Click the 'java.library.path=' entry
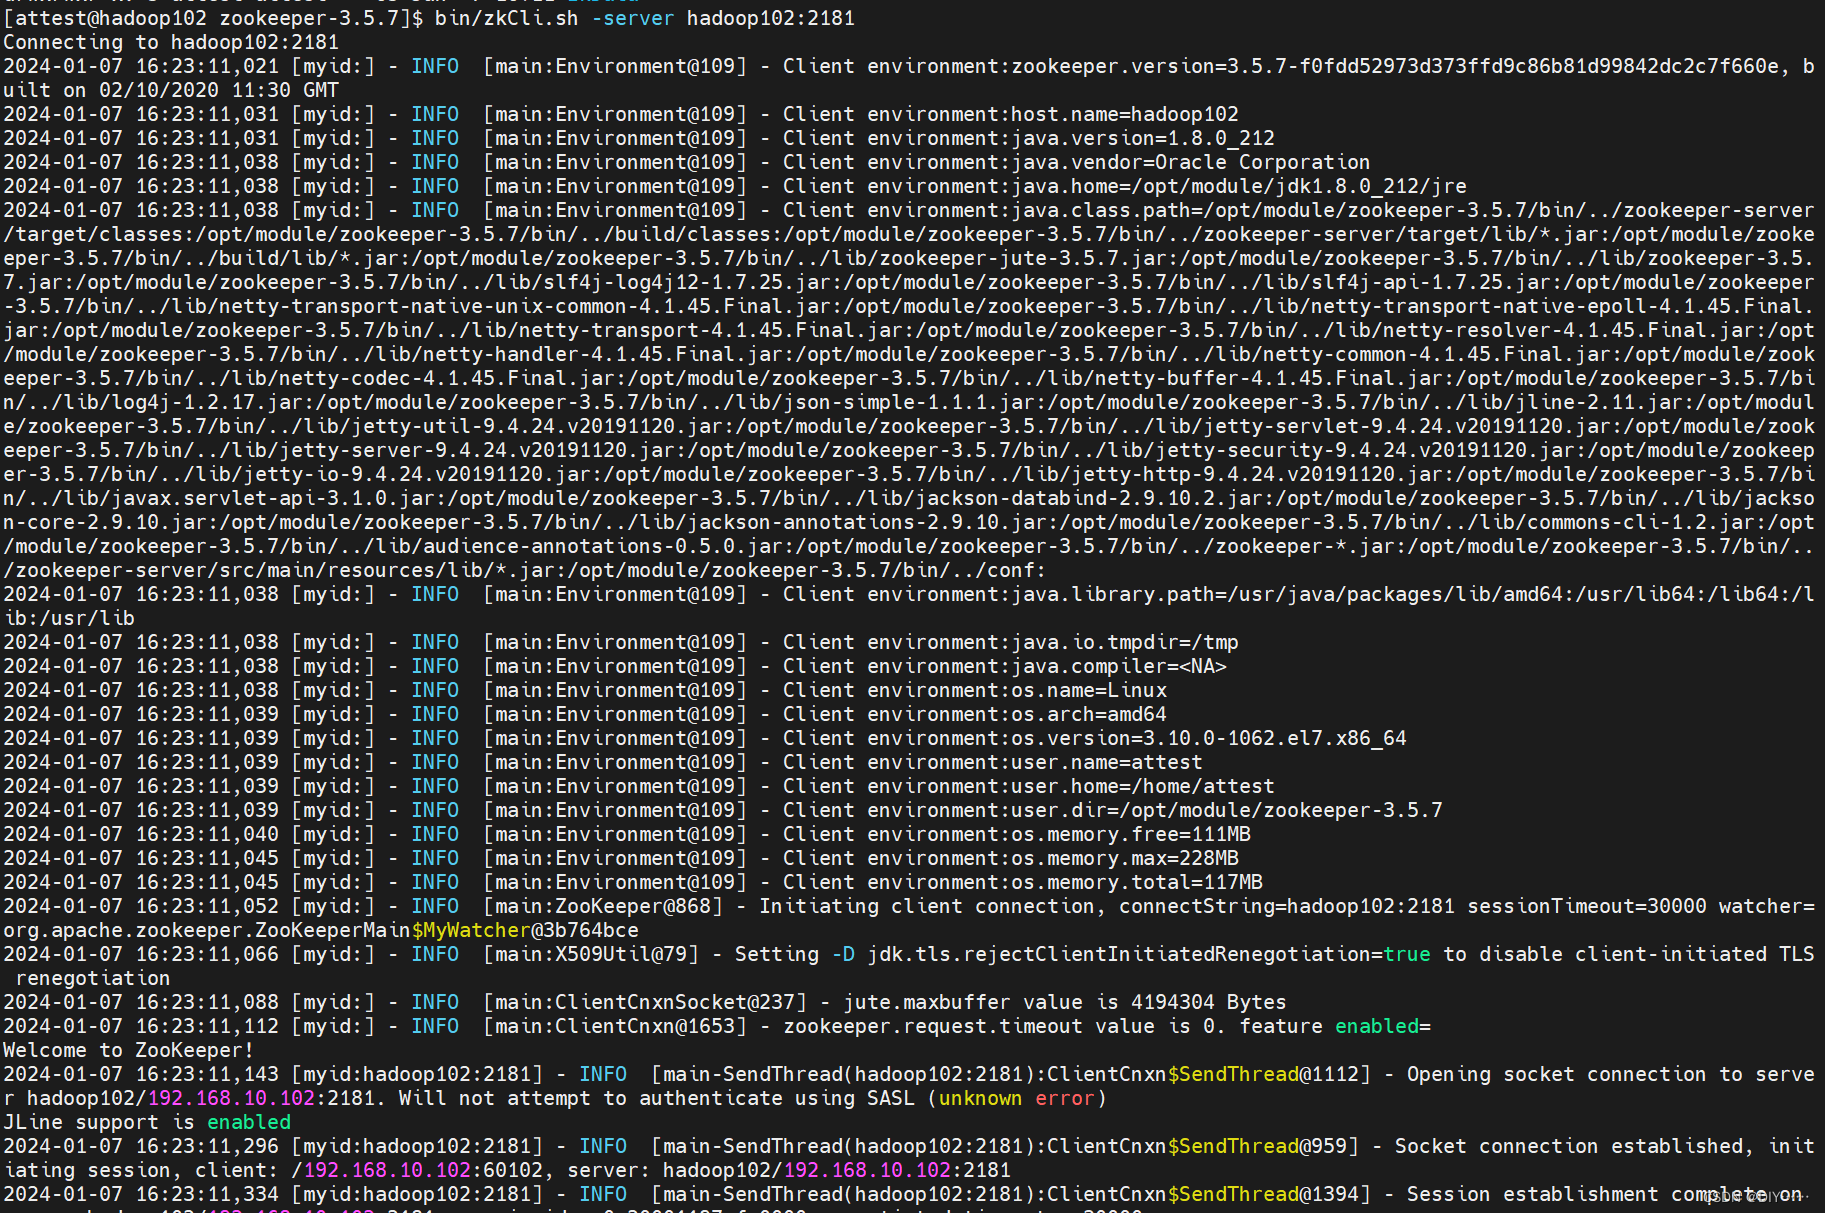The height and width of the screenshot is (1213, 1825). 1119,594
